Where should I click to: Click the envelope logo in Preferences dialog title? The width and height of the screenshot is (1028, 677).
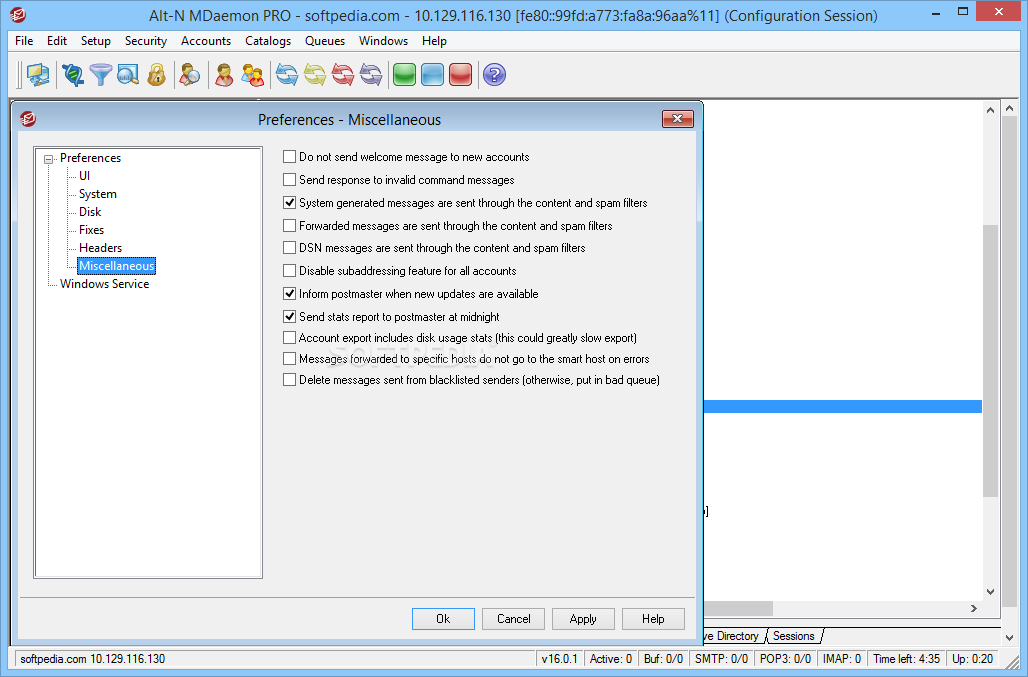28,119
